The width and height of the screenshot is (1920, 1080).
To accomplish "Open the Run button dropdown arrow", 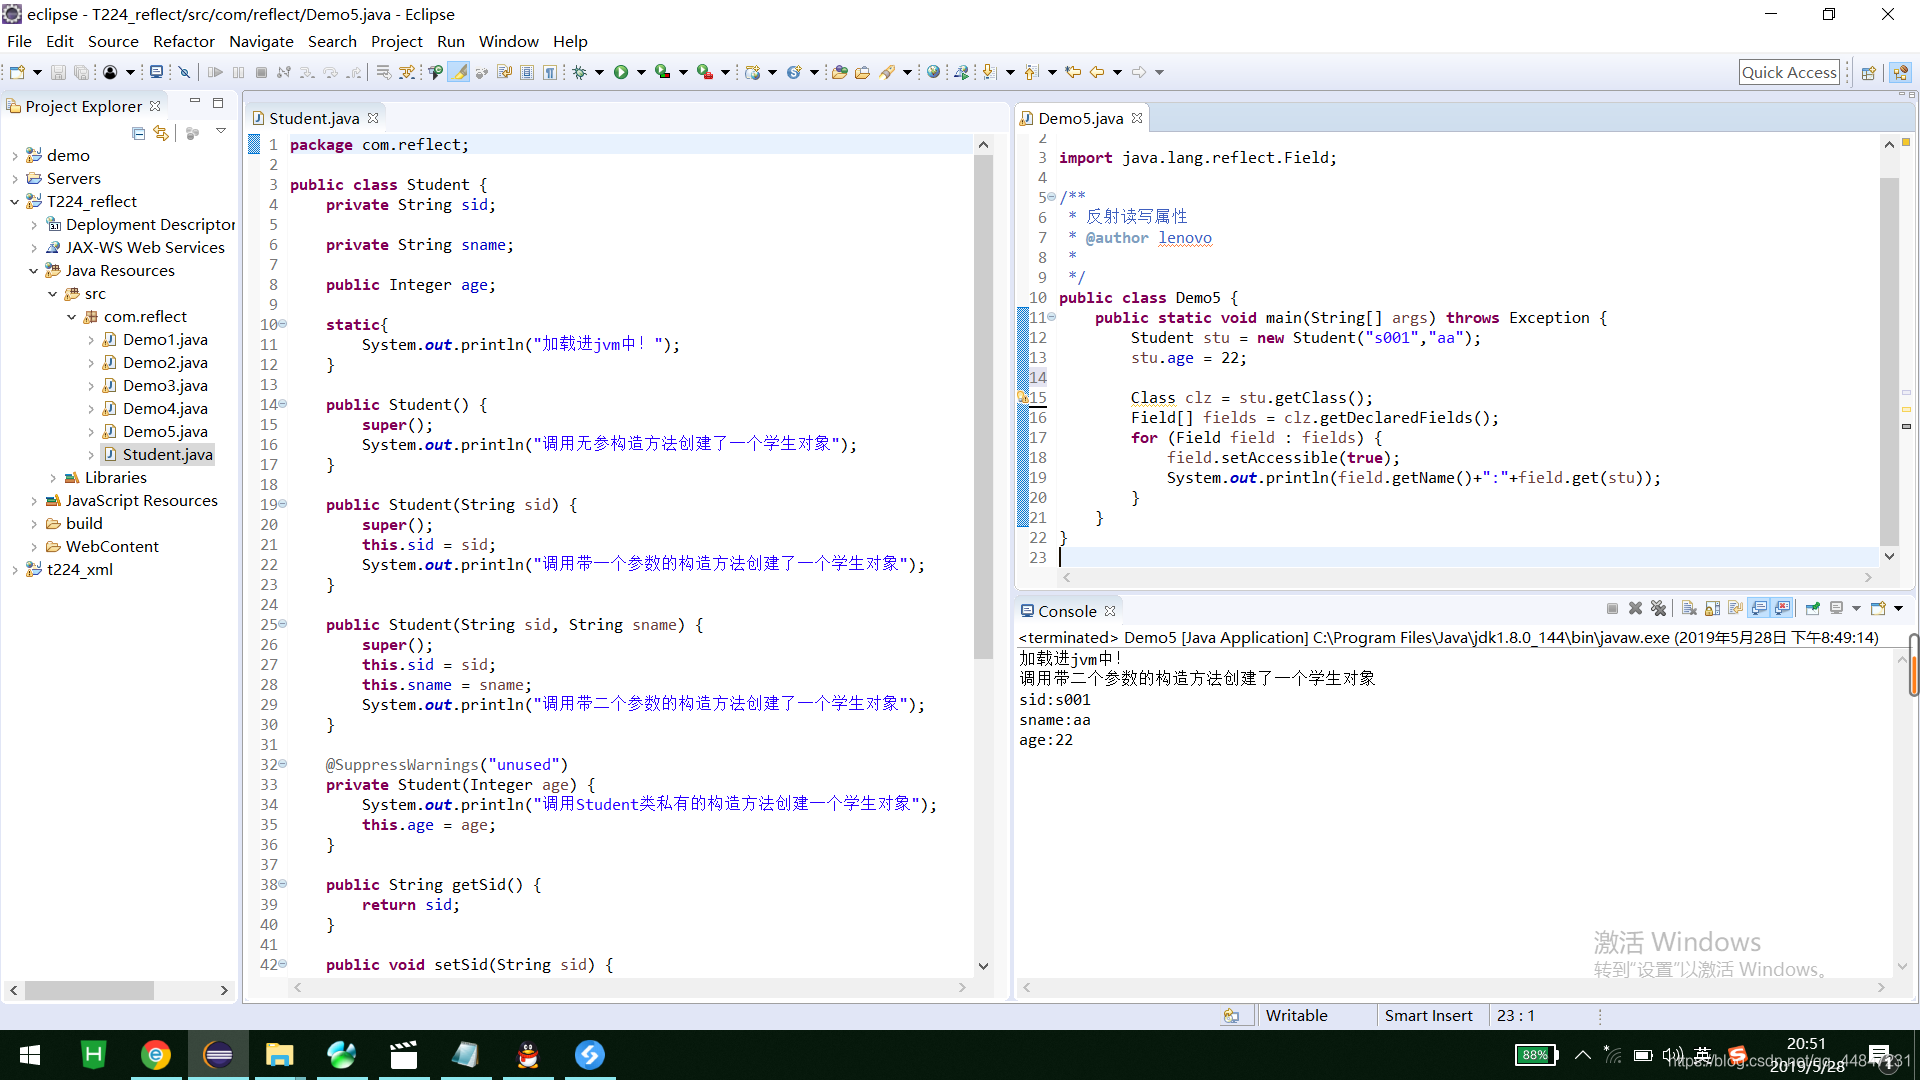I will [x=641, y=72].
